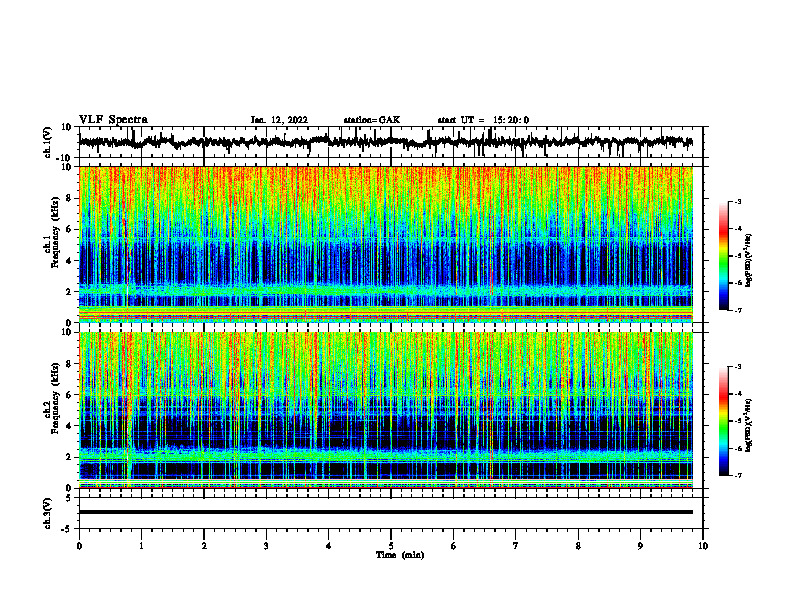Click time-axis tick label "7"

(x=516, y=546)
